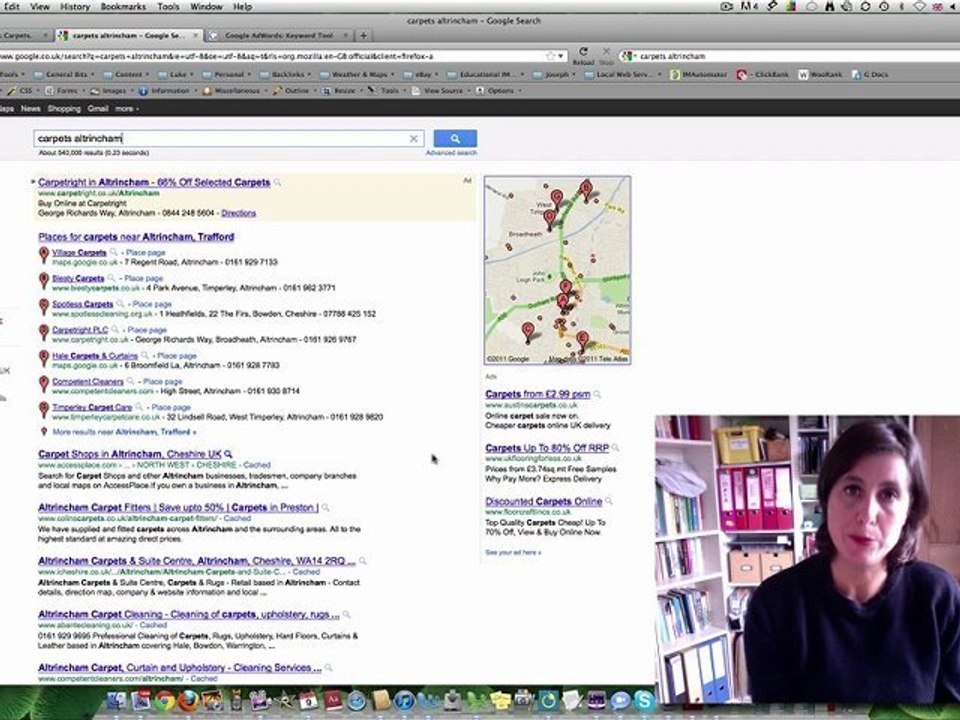Screen dimensions: 960x720
Task: Open Altrincham Carpet Fitters result
Action: pos(178,508)
